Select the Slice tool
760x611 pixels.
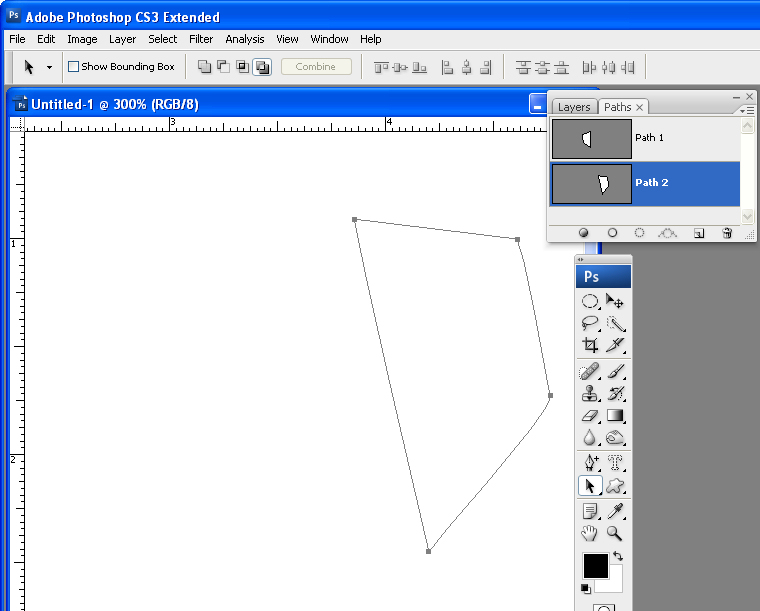pyautogui.click(x=615, y=345)
